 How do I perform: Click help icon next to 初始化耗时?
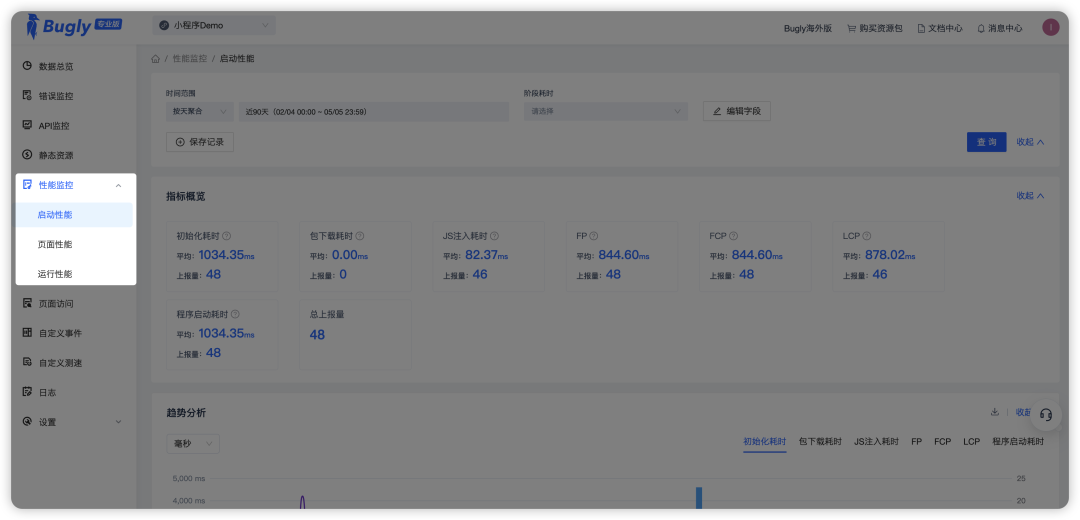click(x=227, y=236)
